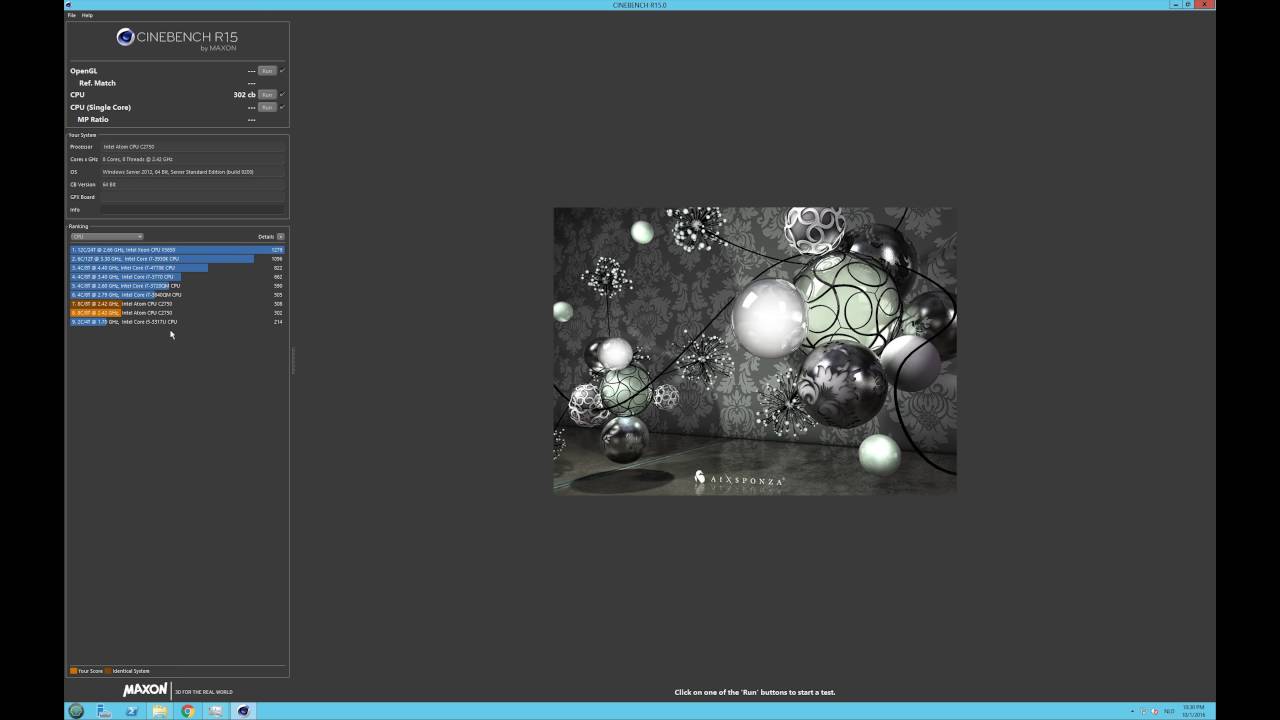1280x720 pixels.
Task: Open File Explorer from the taskbar
Action: (x=160, y=711)
